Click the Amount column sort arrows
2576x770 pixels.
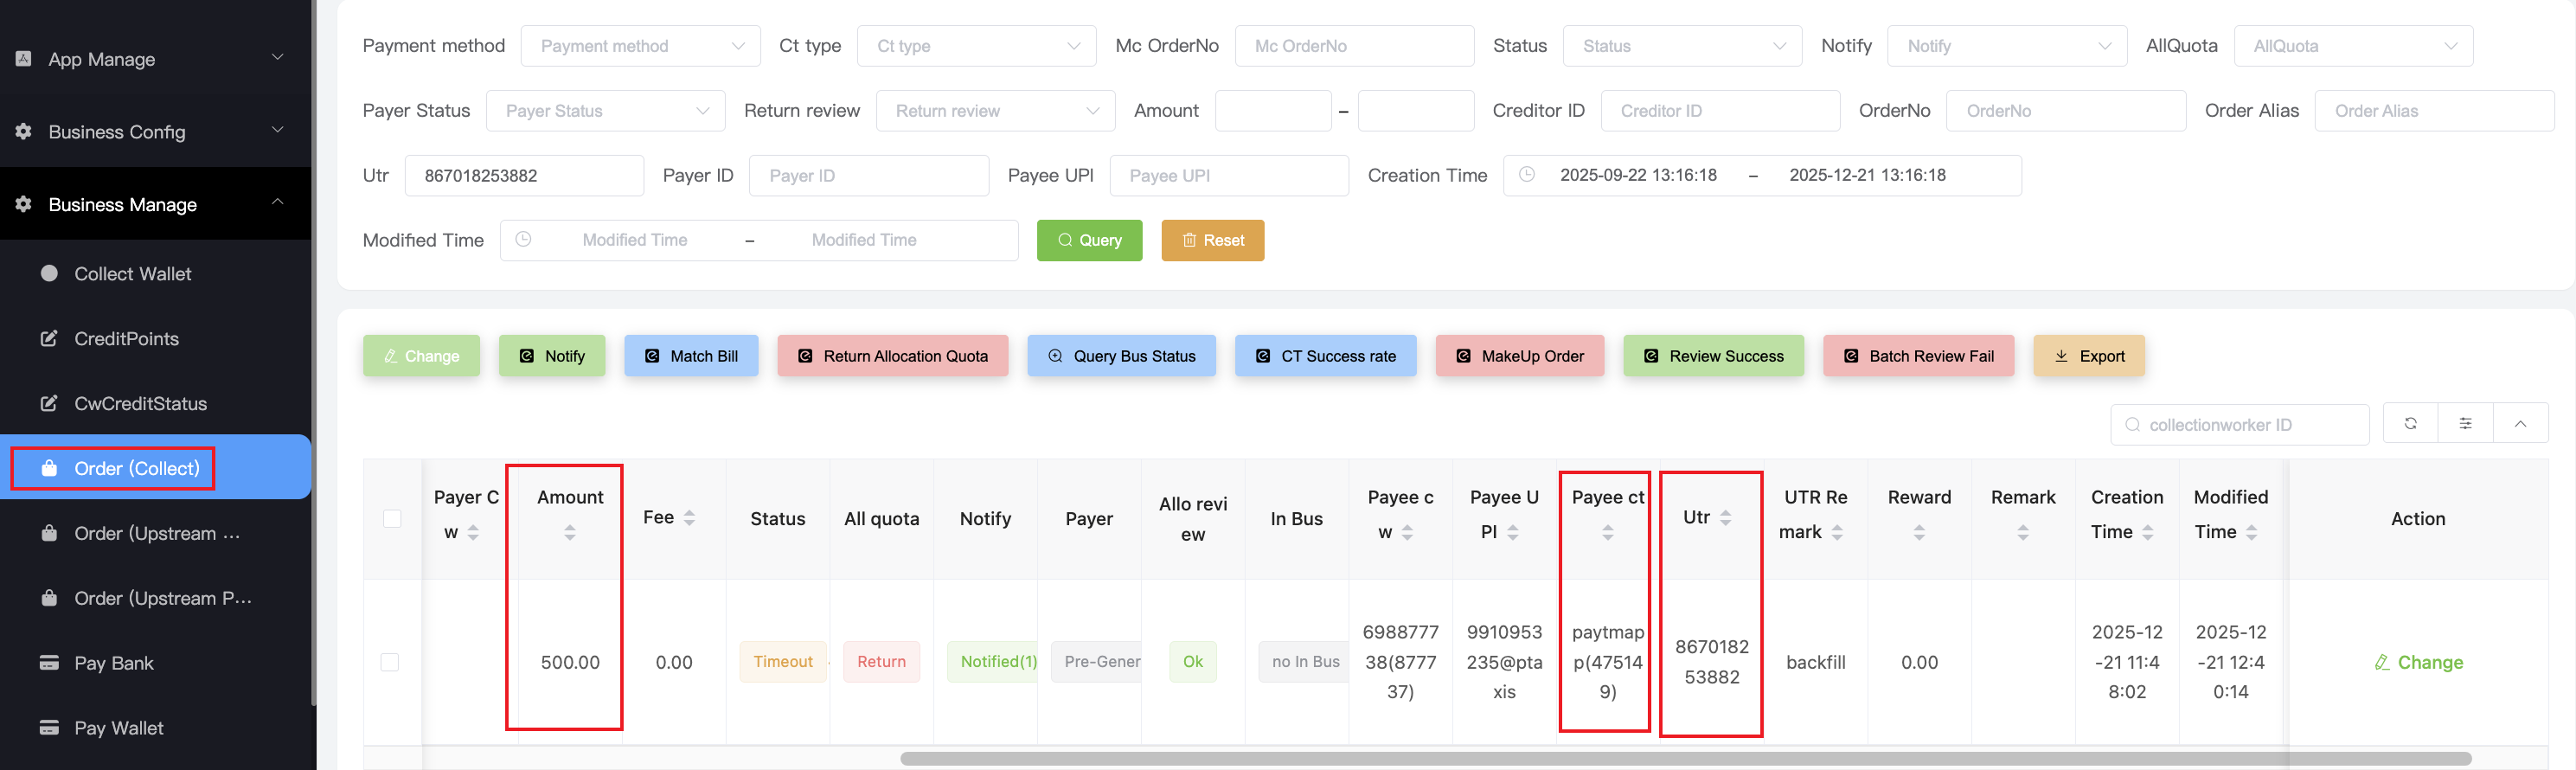pos(570,532)
